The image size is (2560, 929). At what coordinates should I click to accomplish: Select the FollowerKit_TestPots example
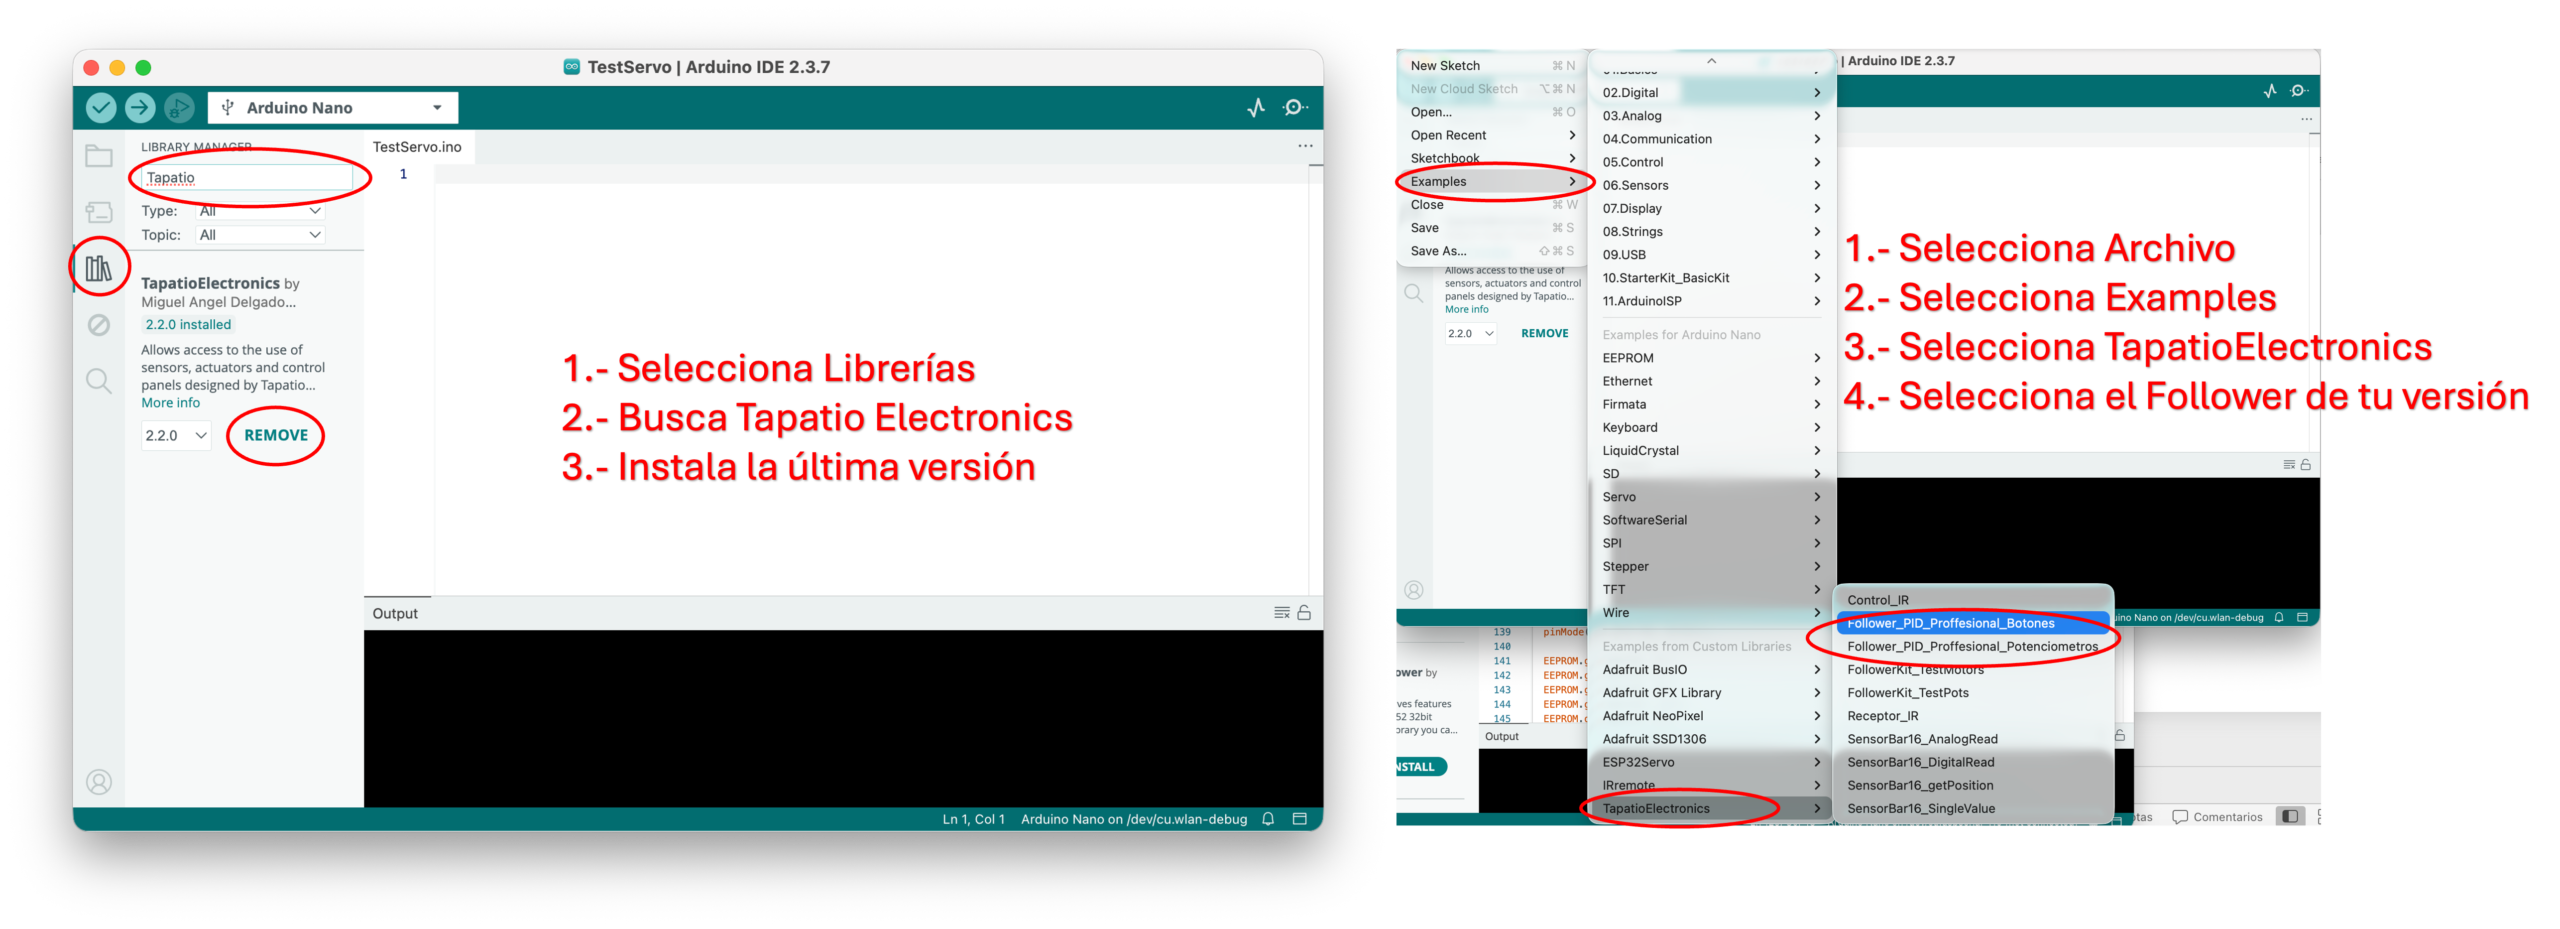[x=1971, y=693]
